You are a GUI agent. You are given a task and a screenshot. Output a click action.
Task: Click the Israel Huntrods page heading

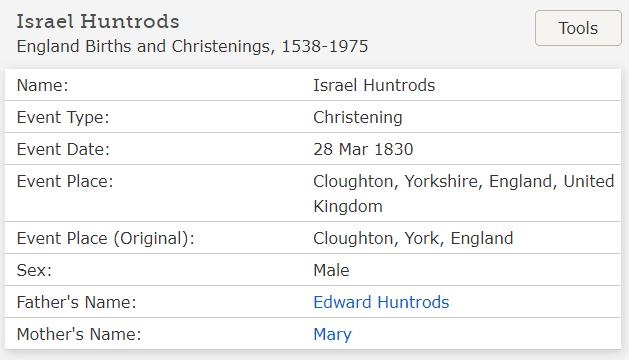pos(97,21)
